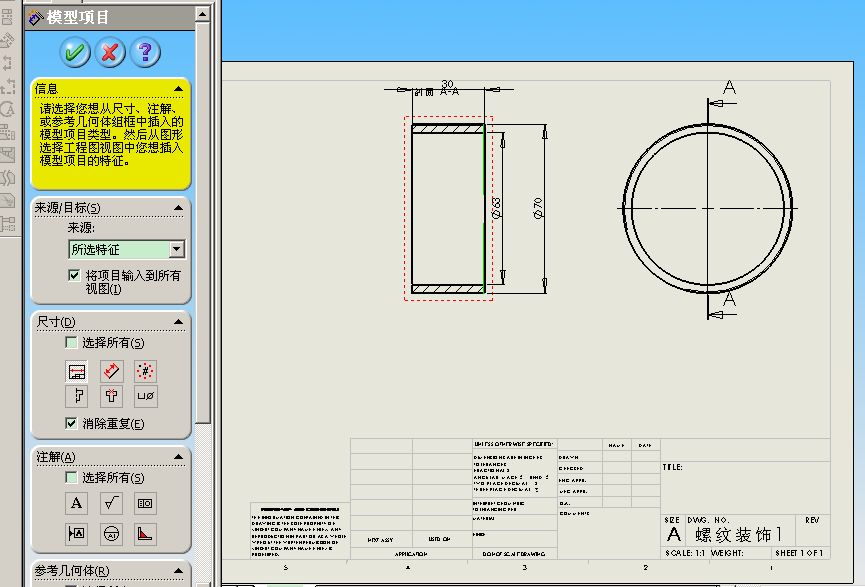Image resolution: width=865 pixels, height=587 pixels.
Task: Select the Not marked for drawing icon
Action: coord(111,371)
